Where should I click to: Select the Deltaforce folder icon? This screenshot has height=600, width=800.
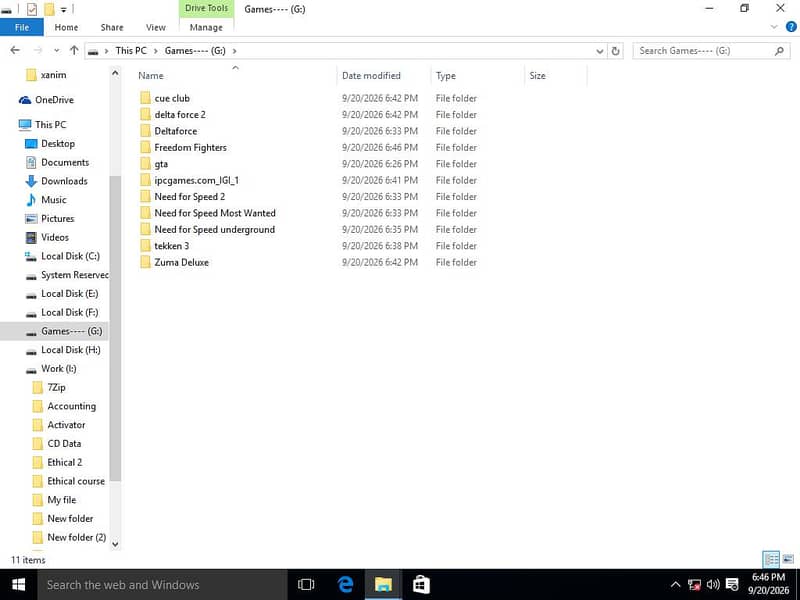(145, 131)
